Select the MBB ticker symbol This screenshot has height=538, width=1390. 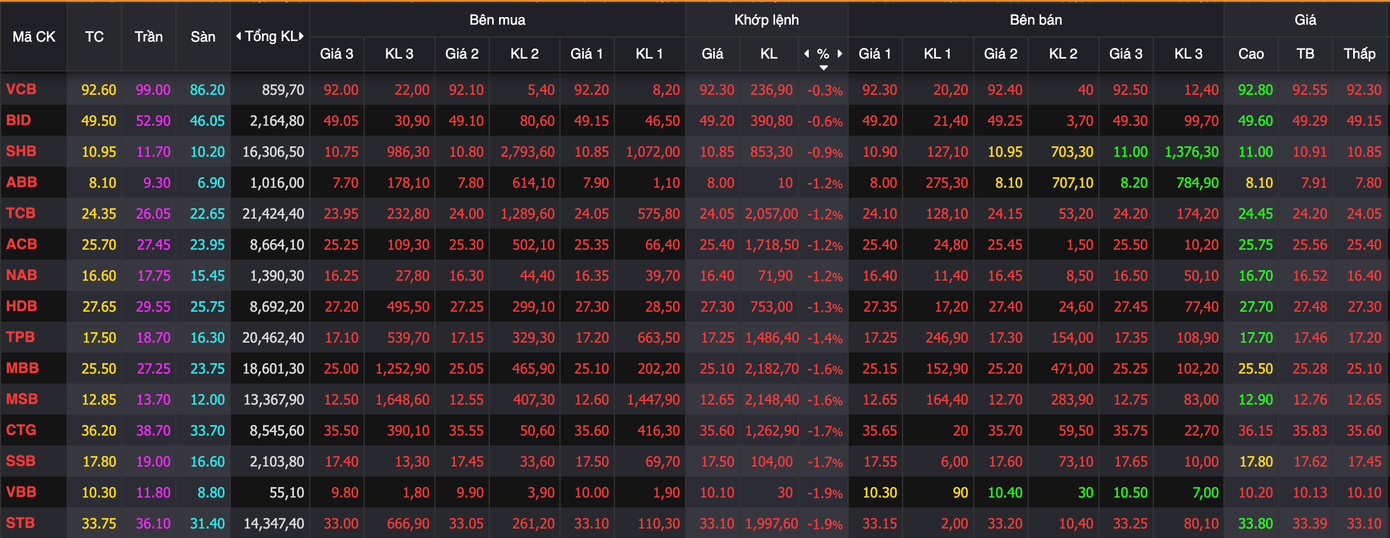click(x=22, y=369)
